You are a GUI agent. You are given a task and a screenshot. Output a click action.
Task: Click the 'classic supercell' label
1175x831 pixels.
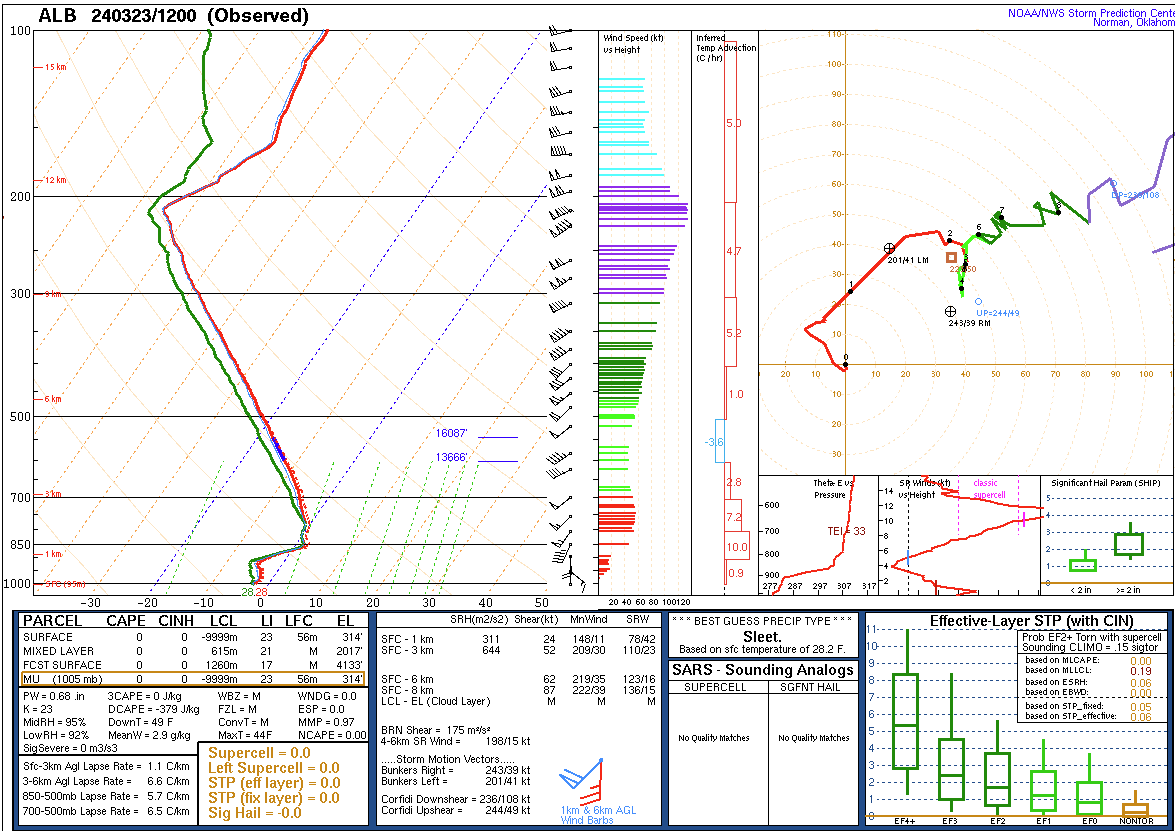988,489
